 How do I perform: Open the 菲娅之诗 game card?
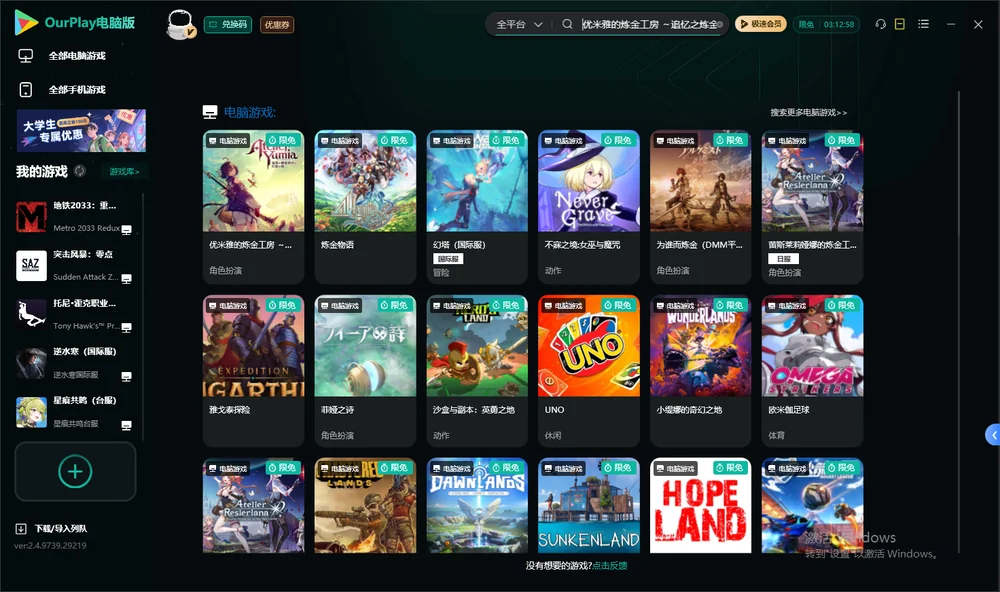[365, 371]
